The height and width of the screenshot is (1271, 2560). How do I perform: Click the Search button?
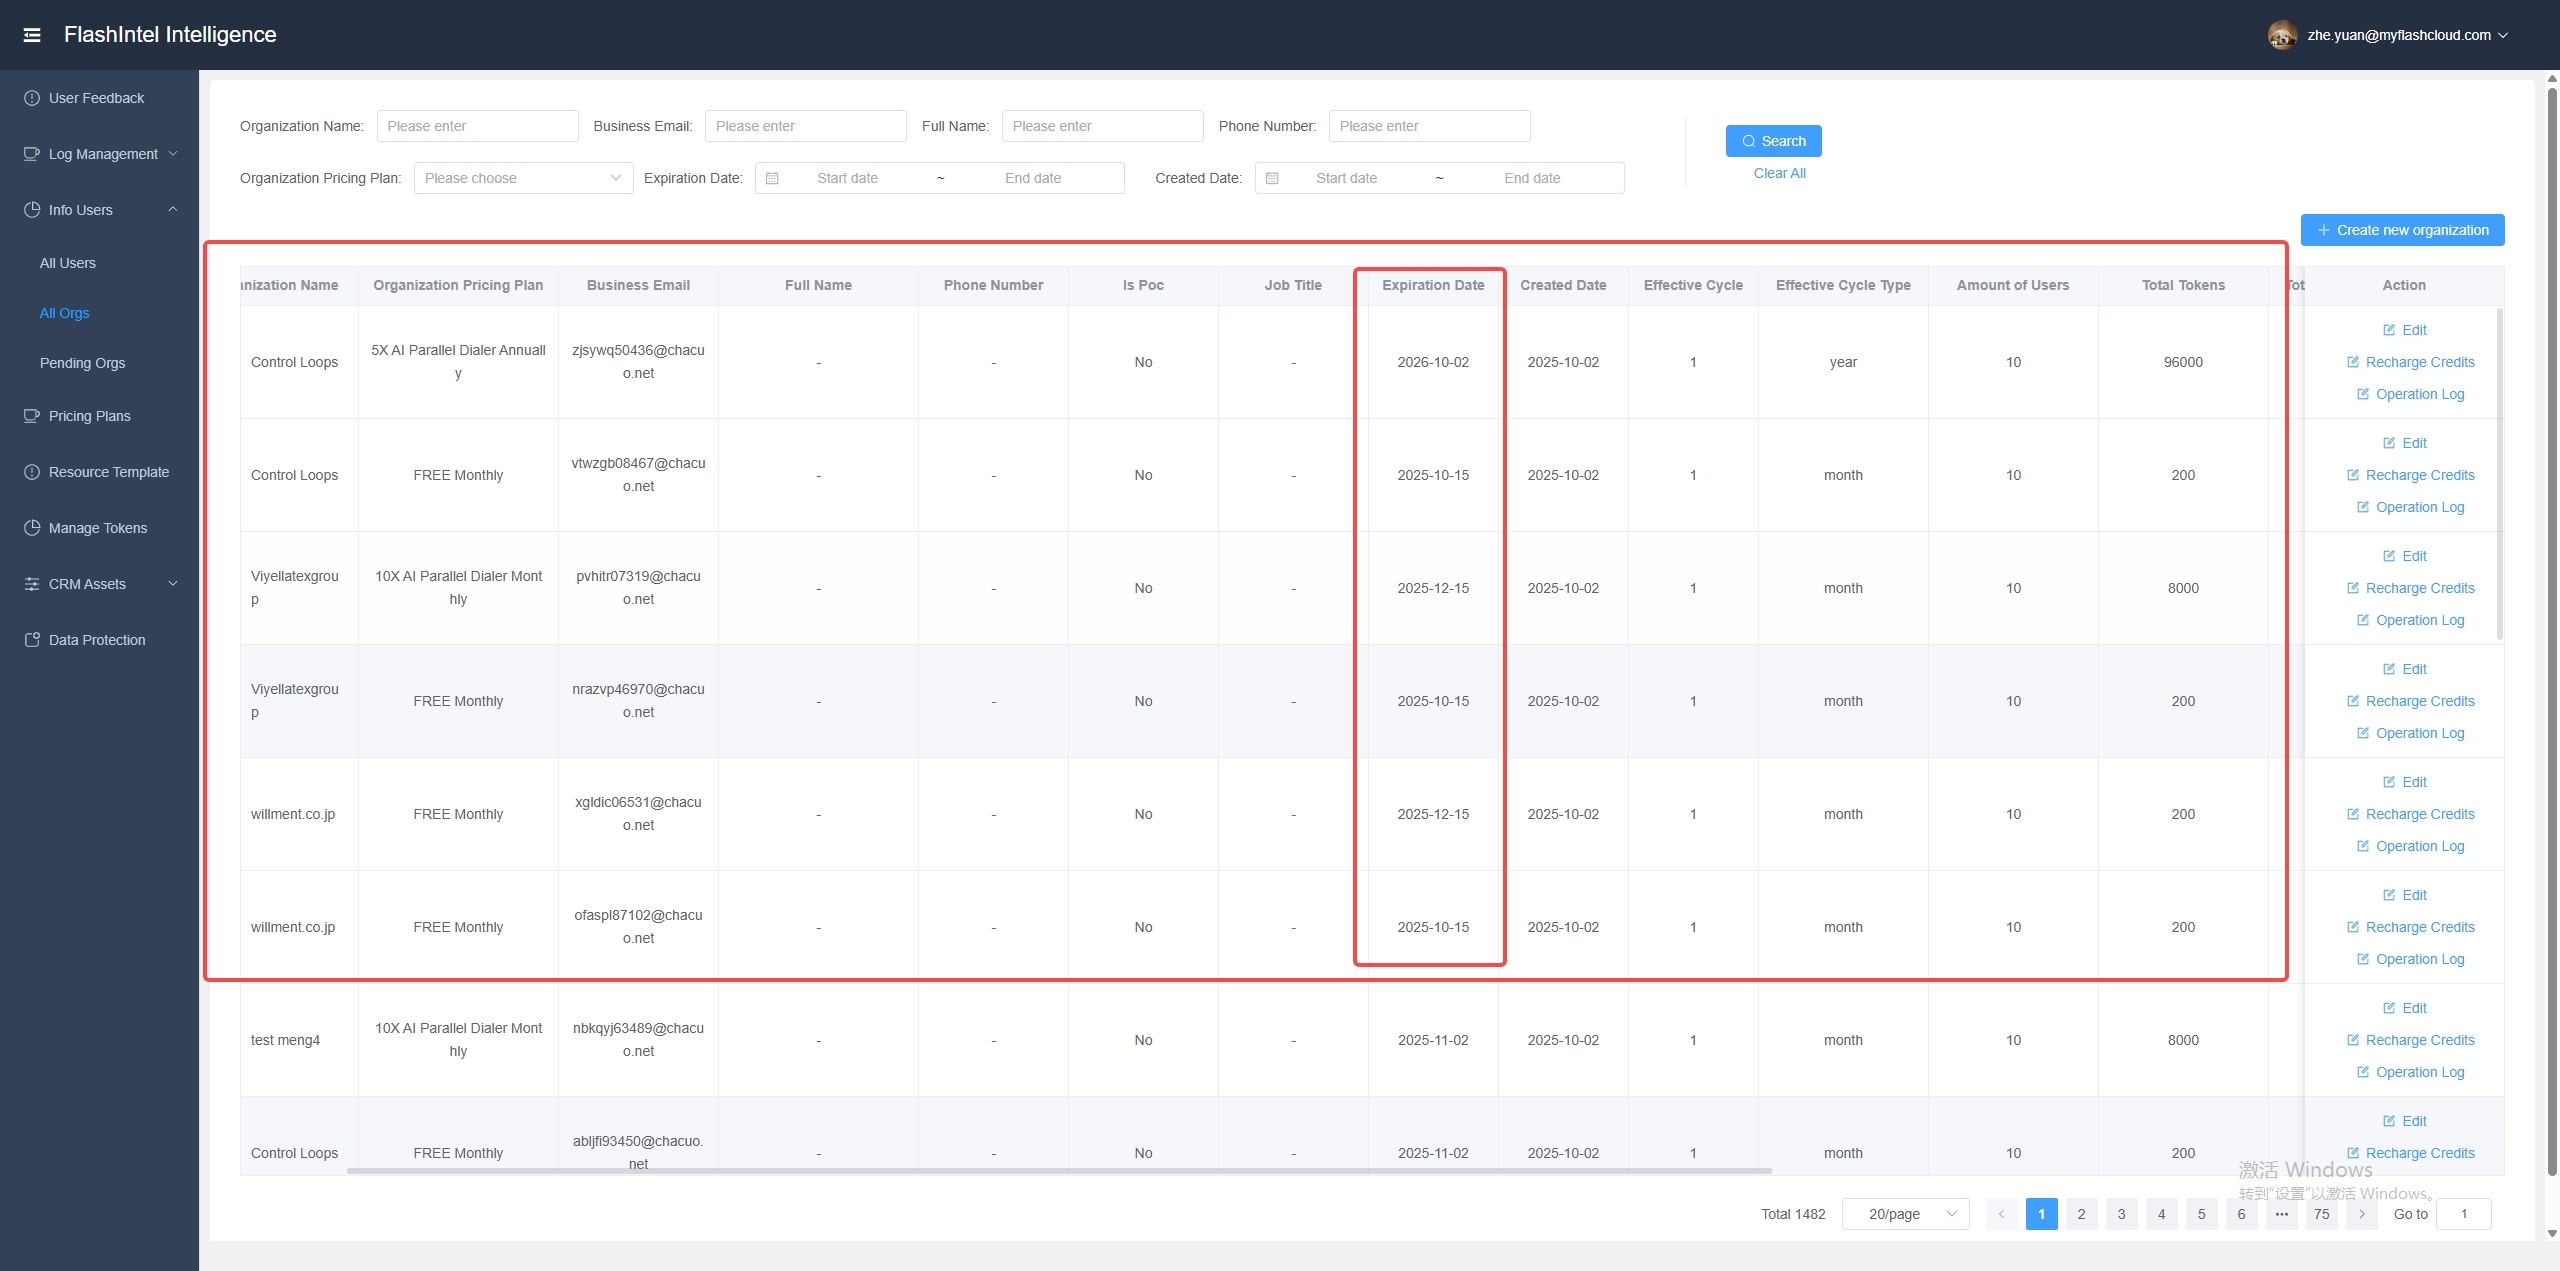(x=1773, y=141)
